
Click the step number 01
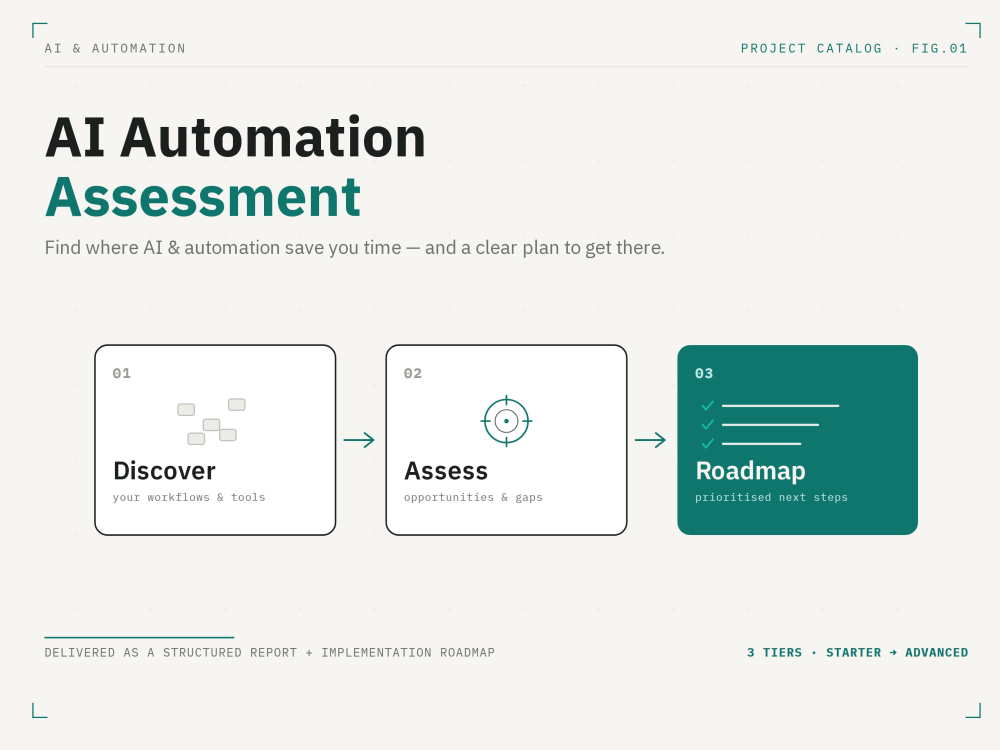(122, 374)
